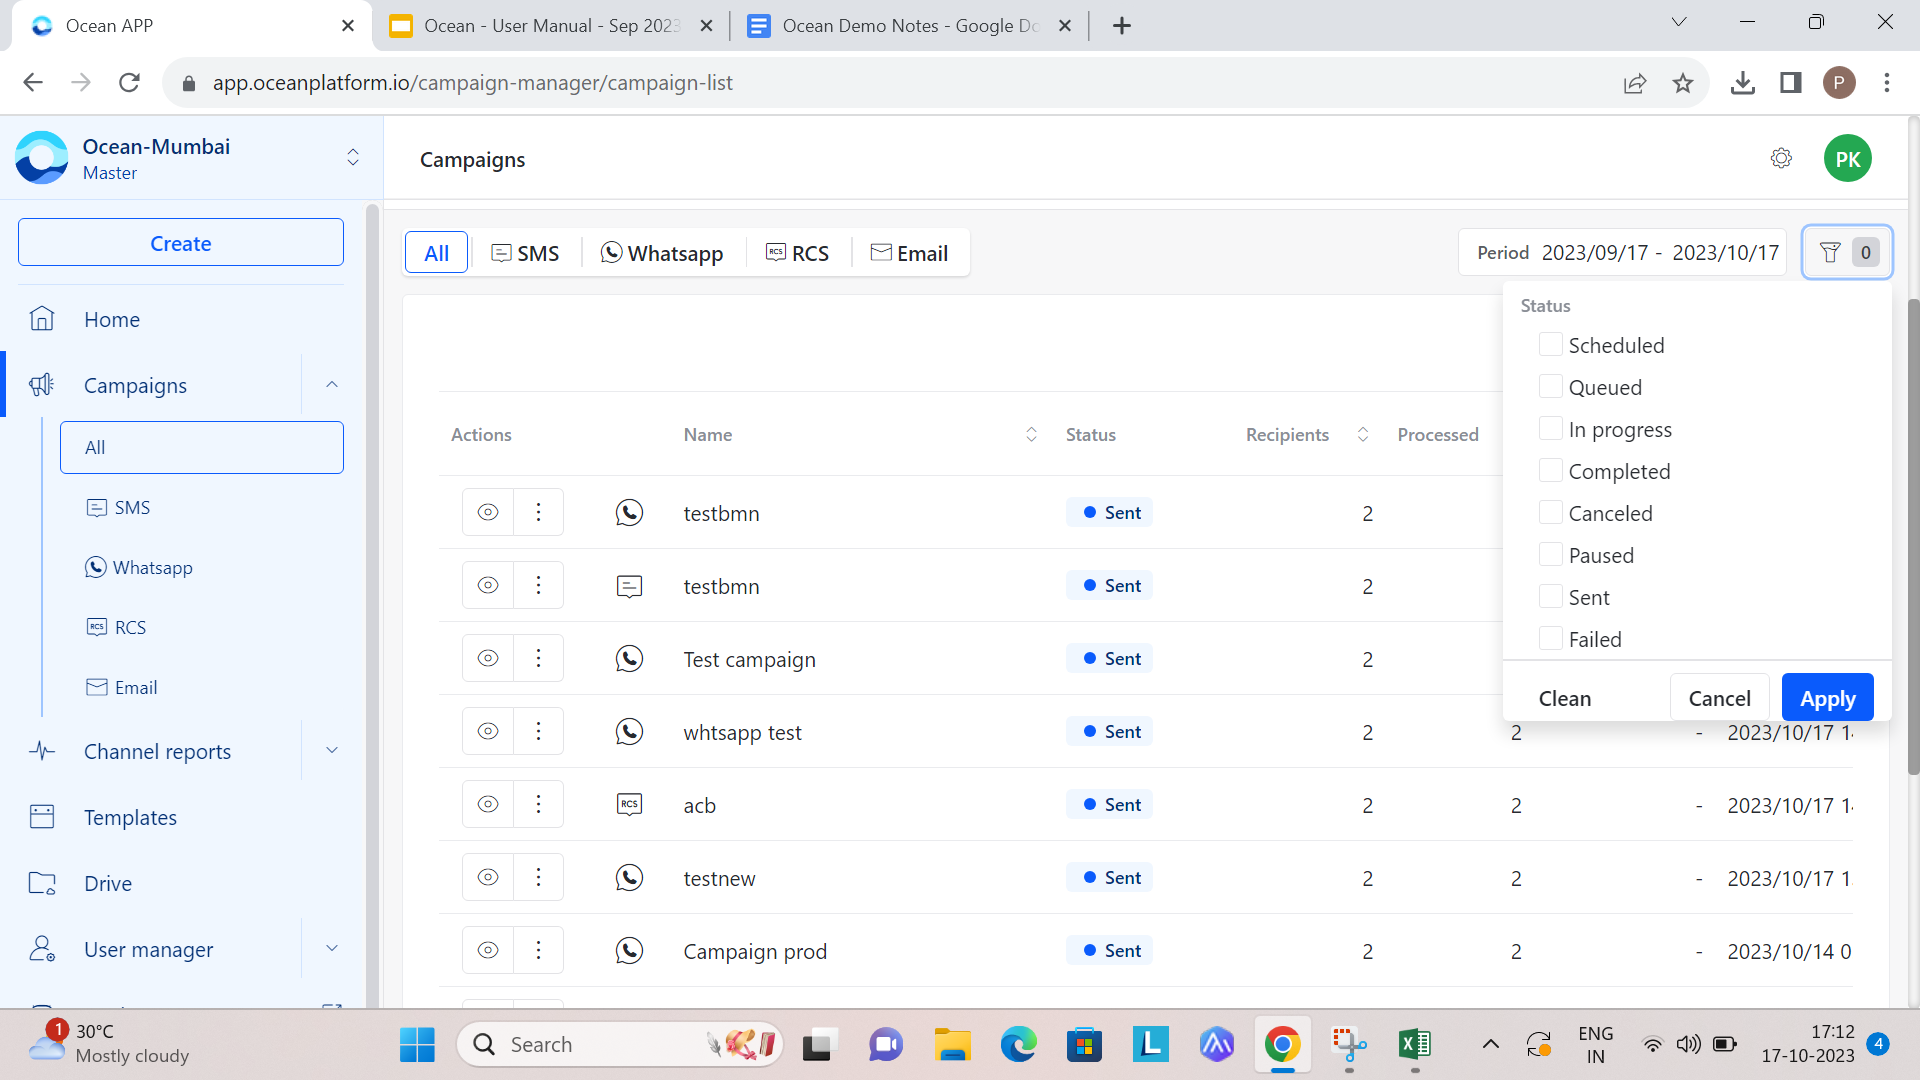
Task: Click the Templates icon in sidebar
Action: point(42,817)
